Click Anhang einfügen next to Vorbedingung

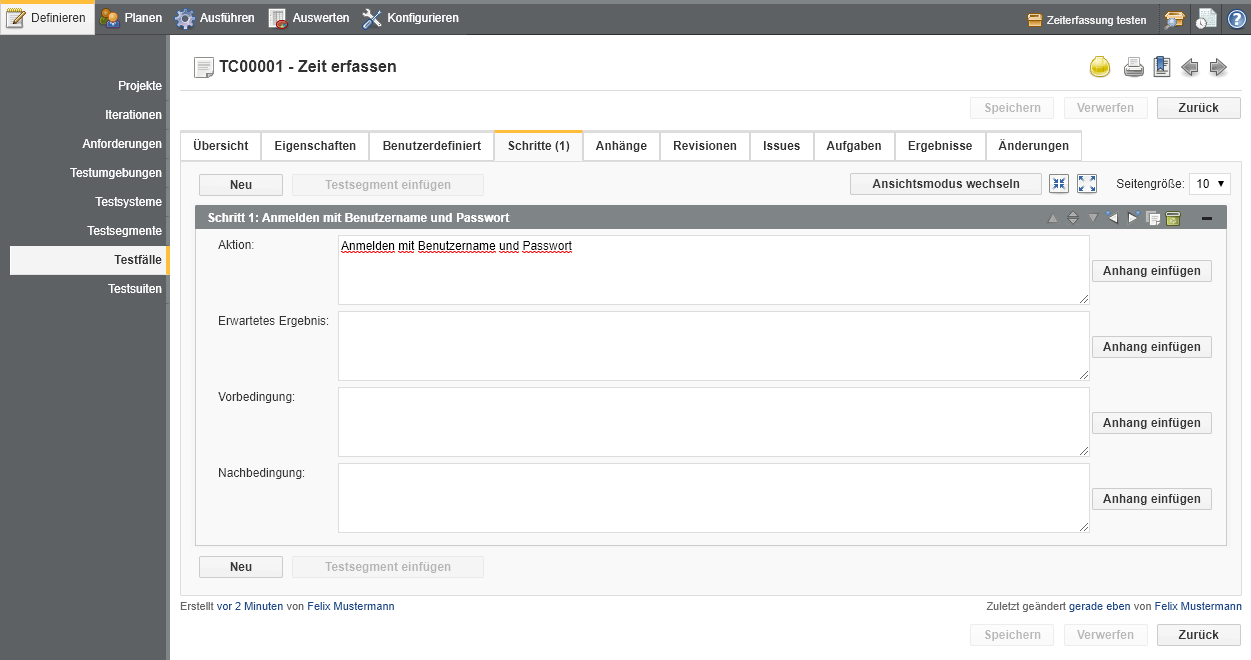coord(1152,423)
